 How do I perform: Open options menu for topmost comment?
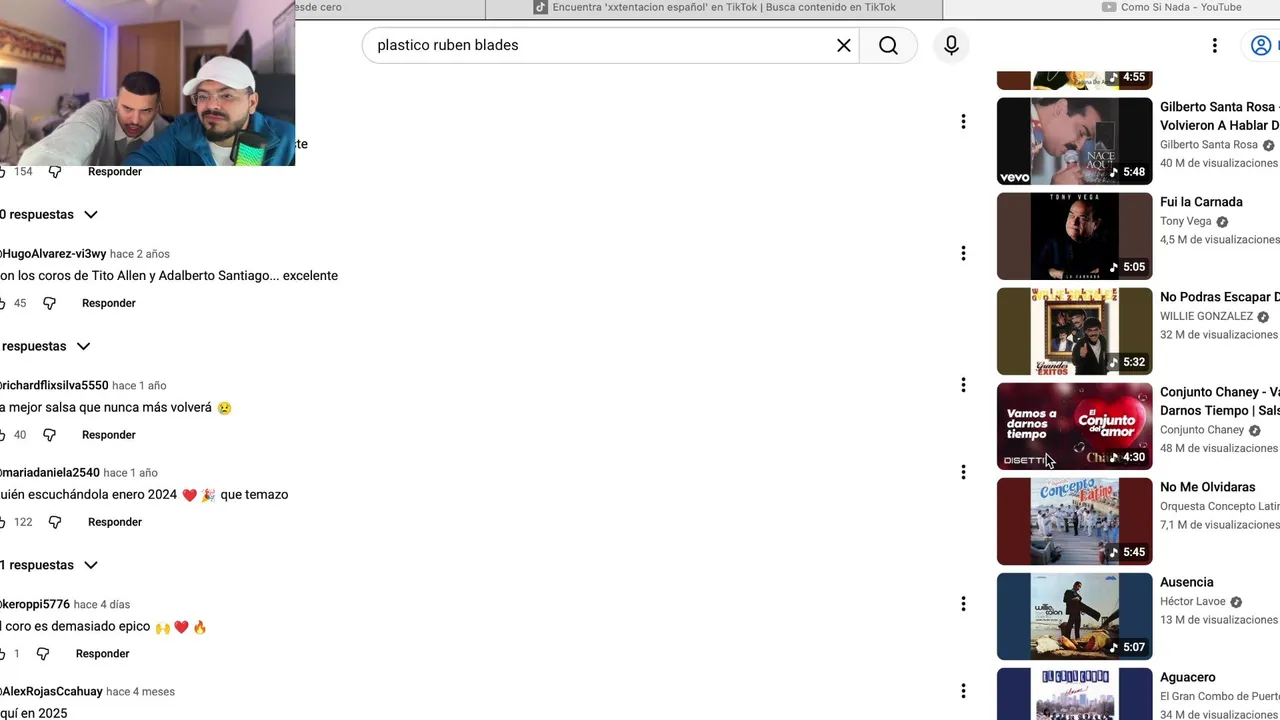(963, 122)
